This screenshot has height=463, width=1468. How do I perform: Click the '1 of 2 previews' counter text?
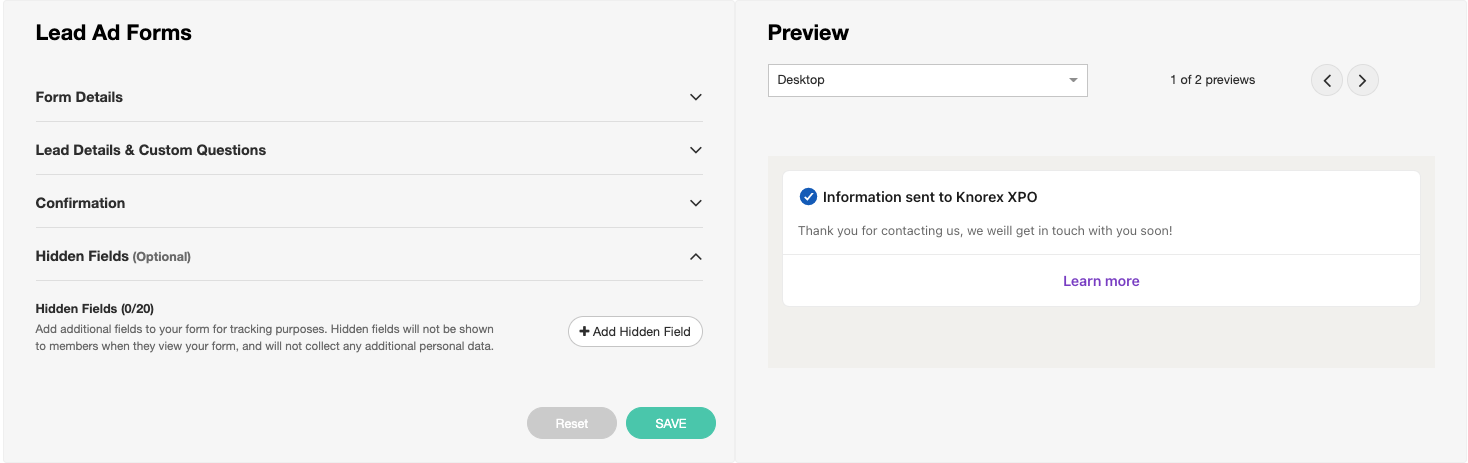pos(1212,80)
